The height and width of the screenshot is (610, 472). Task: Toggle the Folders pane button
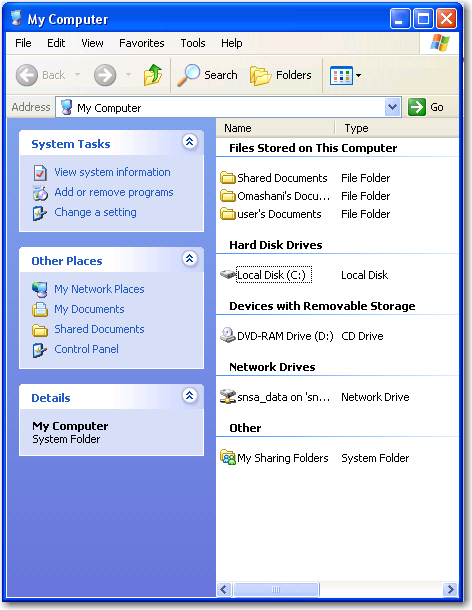click(x=281, y=75)
